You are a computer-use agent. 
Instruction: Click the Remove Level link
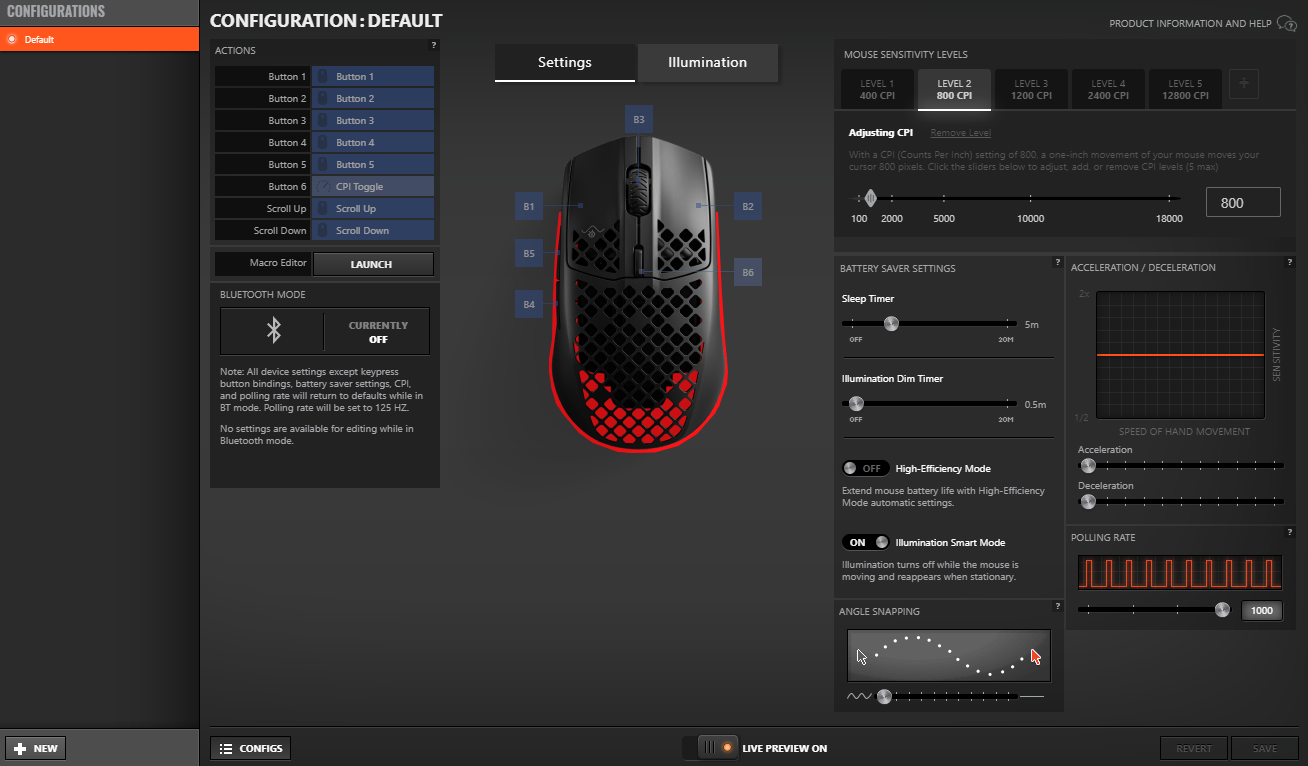pyautogui.click(x=960, y=133)
